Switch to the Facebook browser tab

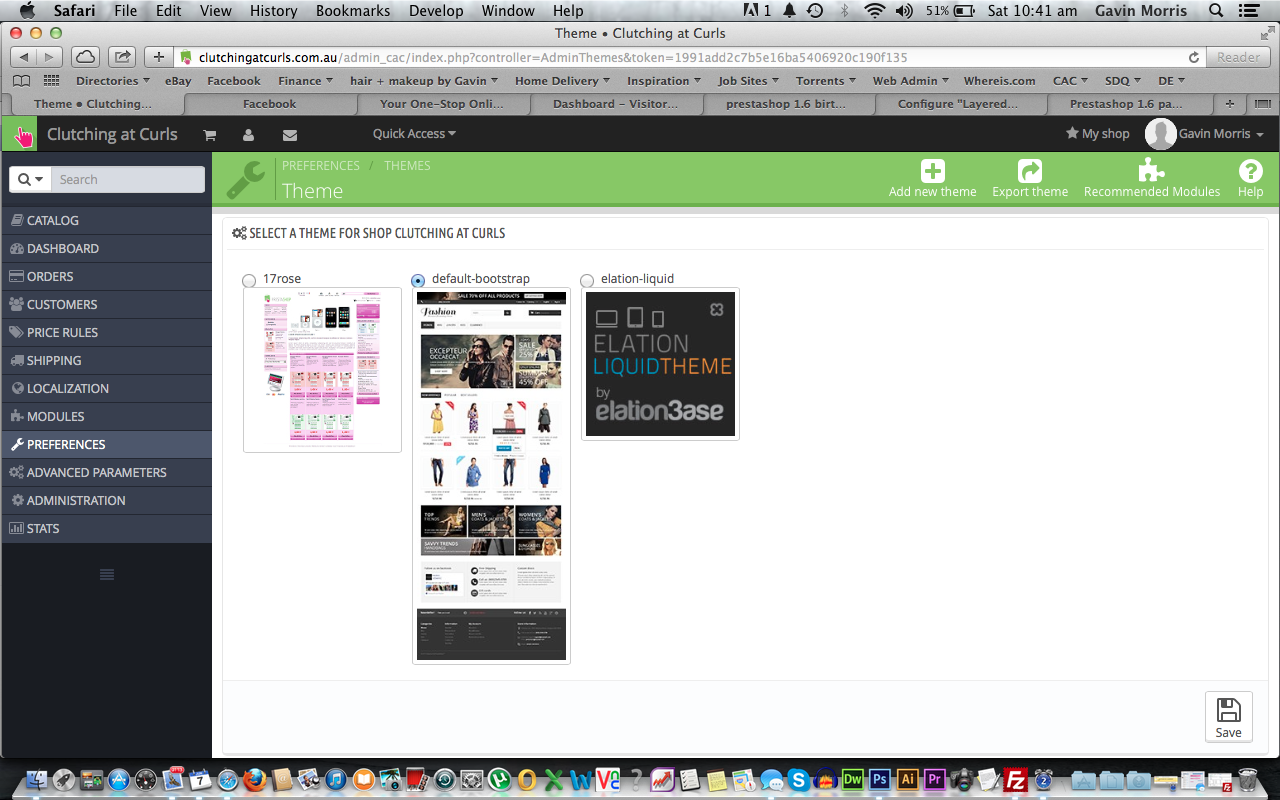click(x=269, y=104)
